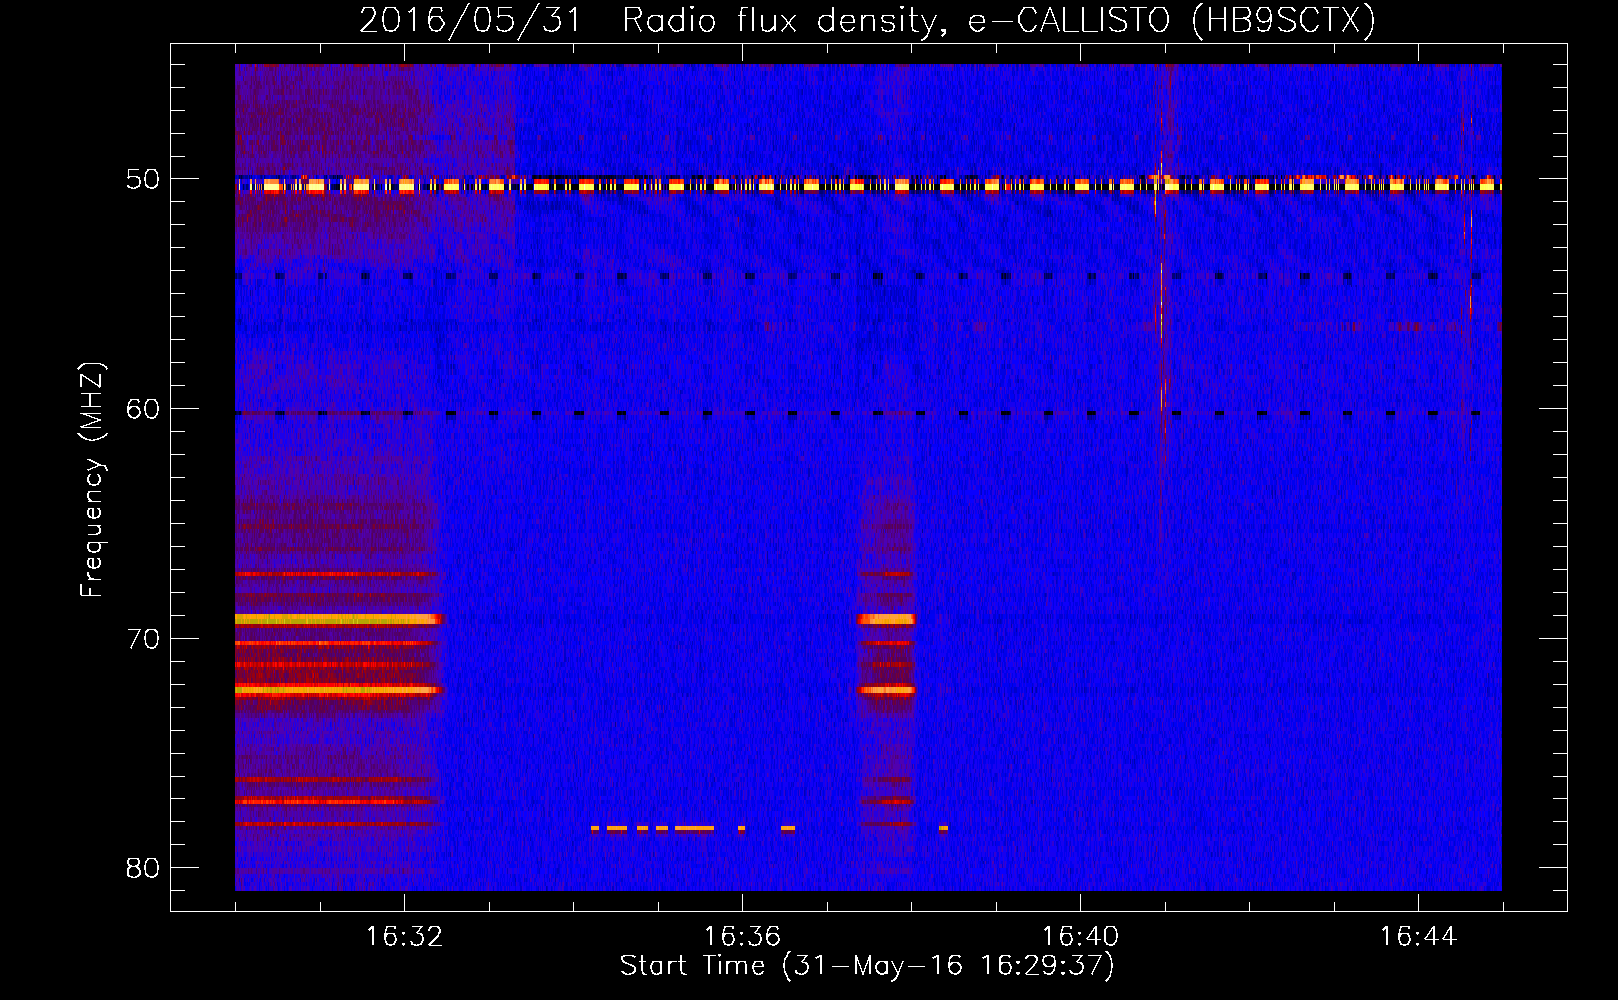Image resolution: width=1618 pixels, height=1000 pixels.
Task: Click the plot title '2016/05/31 Radio flux density'
Action: 867,21
